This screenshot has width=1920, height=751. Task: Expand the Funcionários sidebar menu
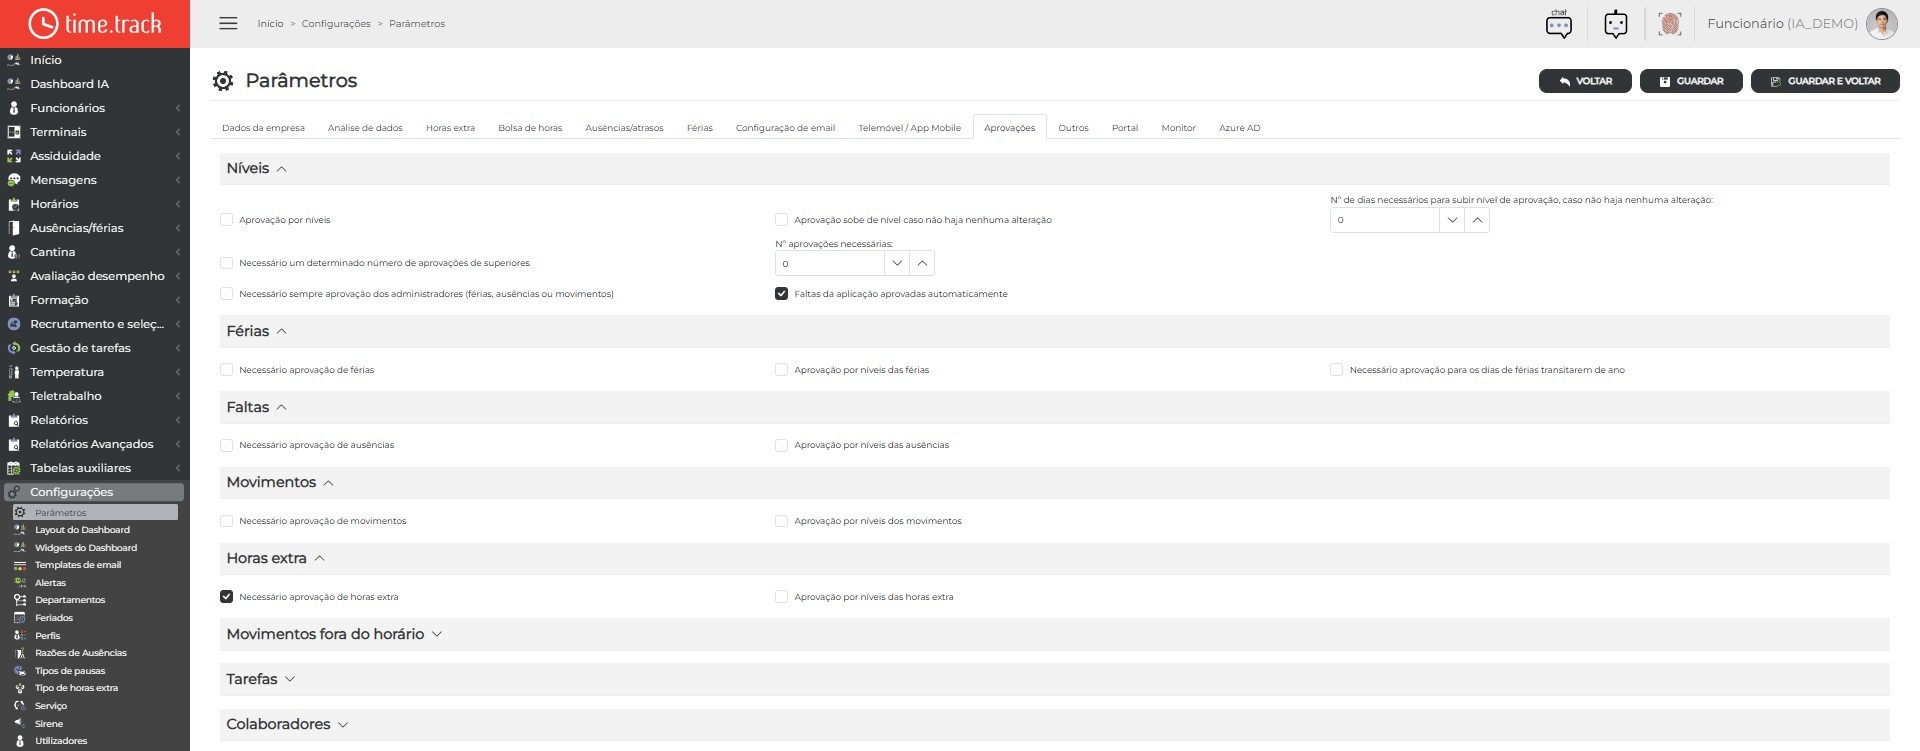point(95,108)
